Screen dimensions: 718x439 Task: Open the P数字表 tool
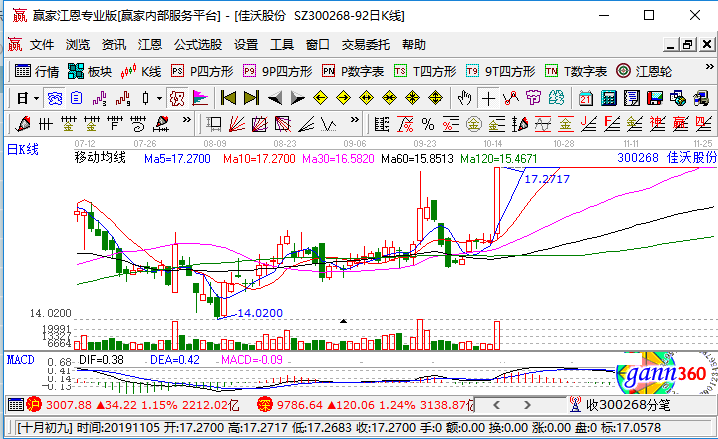353,71
